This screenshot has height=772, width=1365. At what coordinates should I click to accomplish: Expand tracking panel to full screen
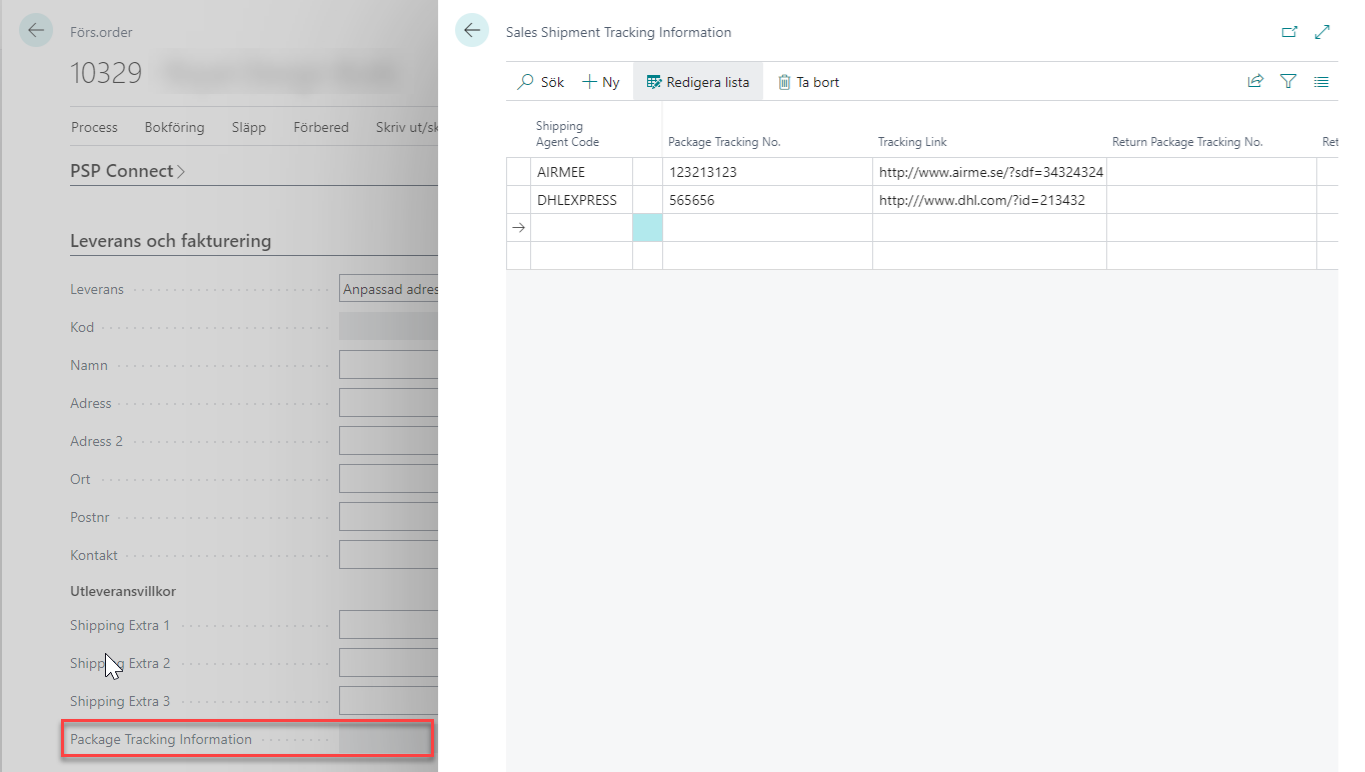(x=1322, y=32)
